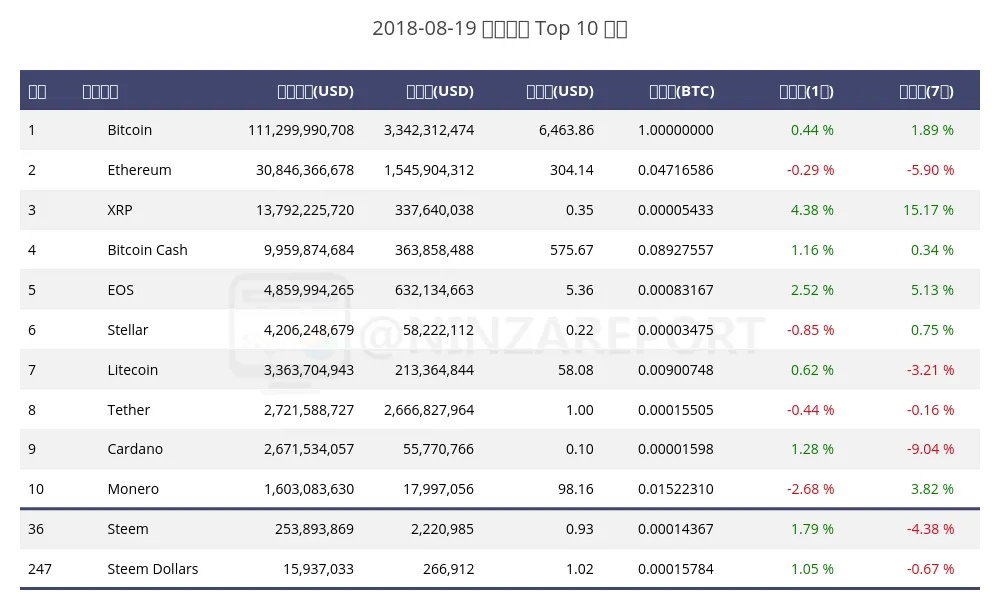The image size is (1000, 610).
Task: Click Ethereum volume 1,545,904,312
Action: 429,170
